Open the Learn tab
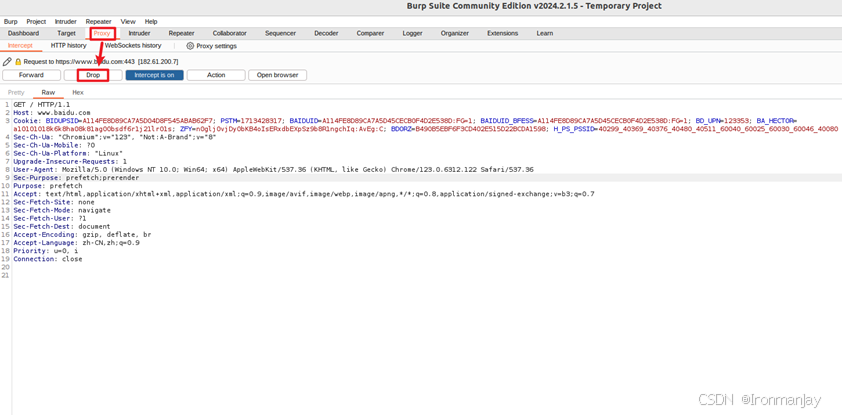842x415 pixels. (x=545, y=33)
